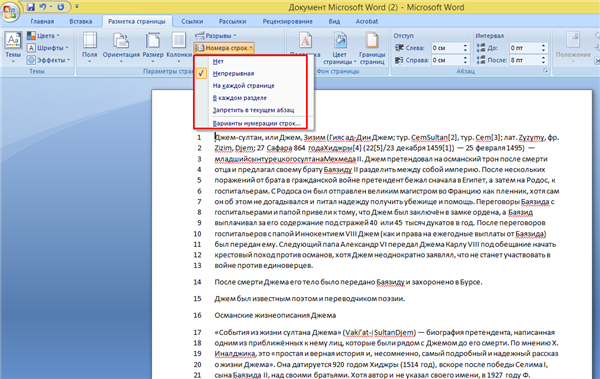This screenshot has width=600, height=379.
Task: Open theme Шрифты dropdown
Action: 48,48
